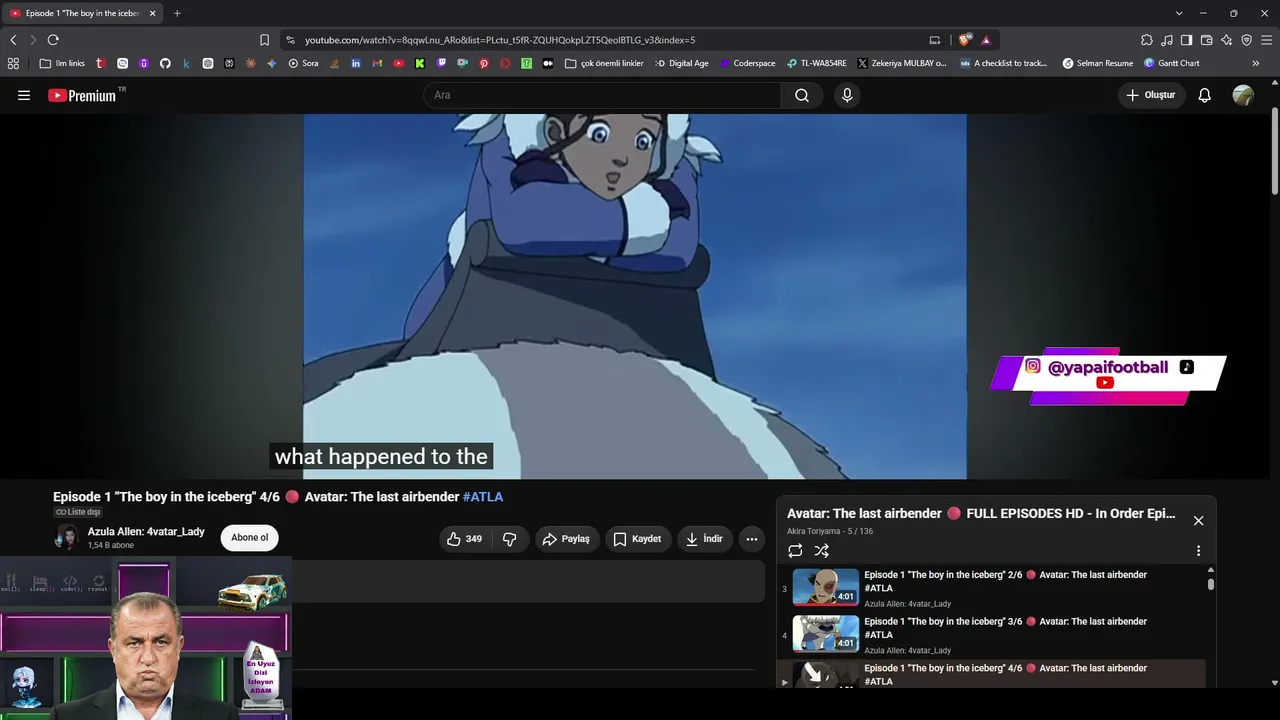Open the apps grid in bookmarks bar
Screen dimensions: 1280x720
[x=13, y=63]
